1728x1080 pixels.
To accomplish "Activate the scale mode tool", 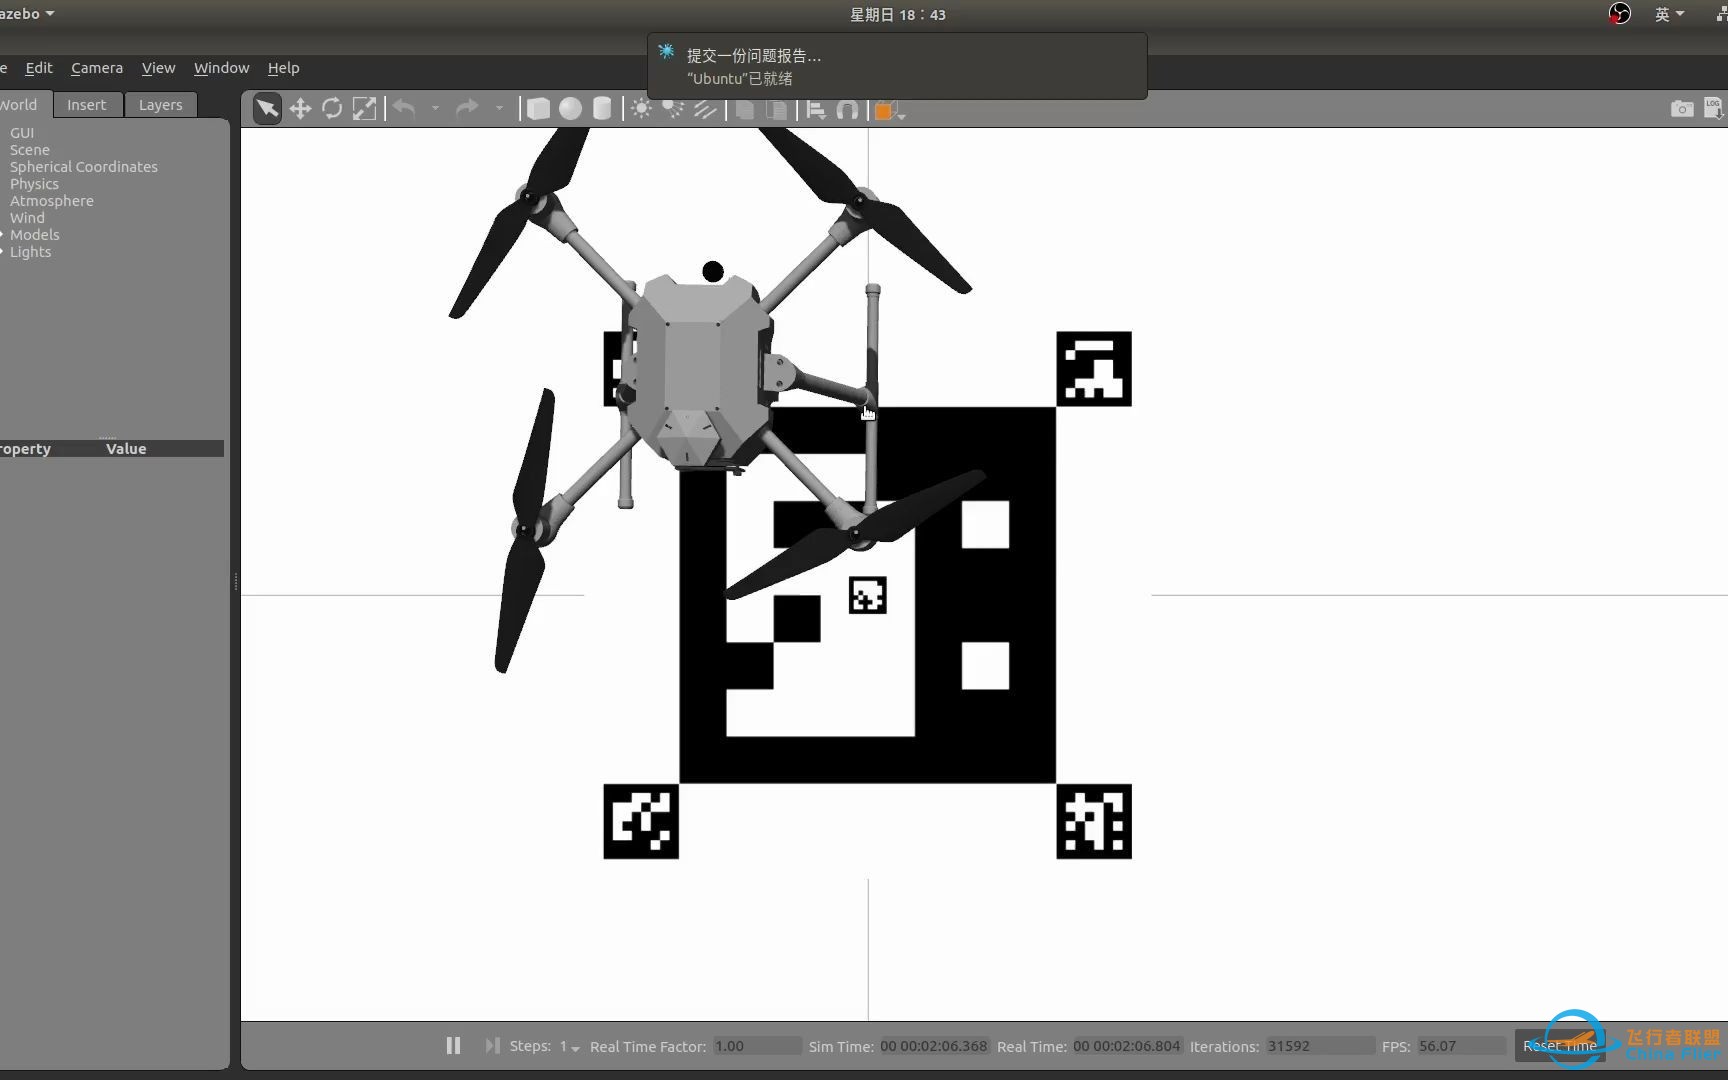I will click(365, 109).
